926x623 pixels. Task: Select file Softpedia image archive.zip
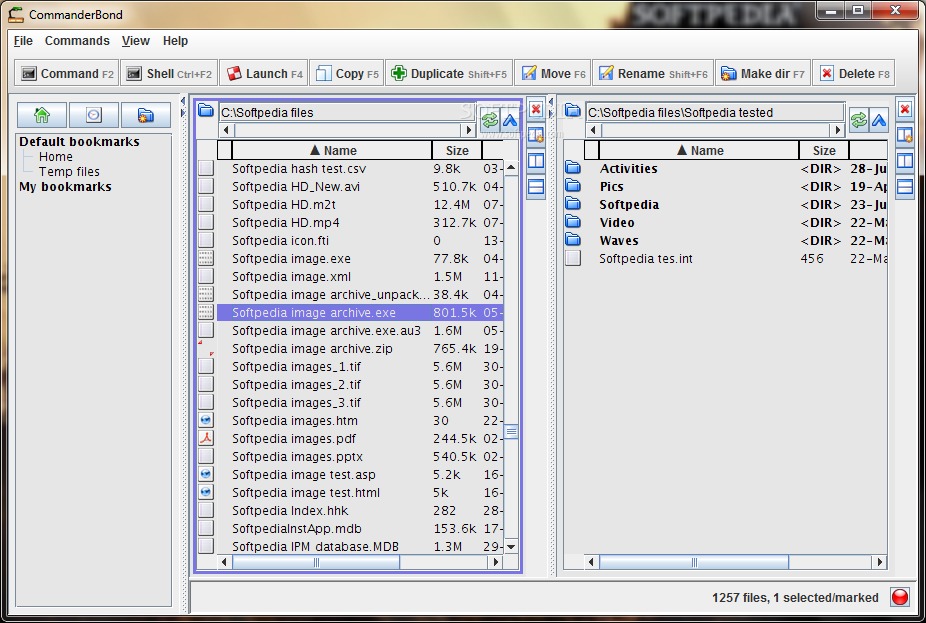coord(312,348)
